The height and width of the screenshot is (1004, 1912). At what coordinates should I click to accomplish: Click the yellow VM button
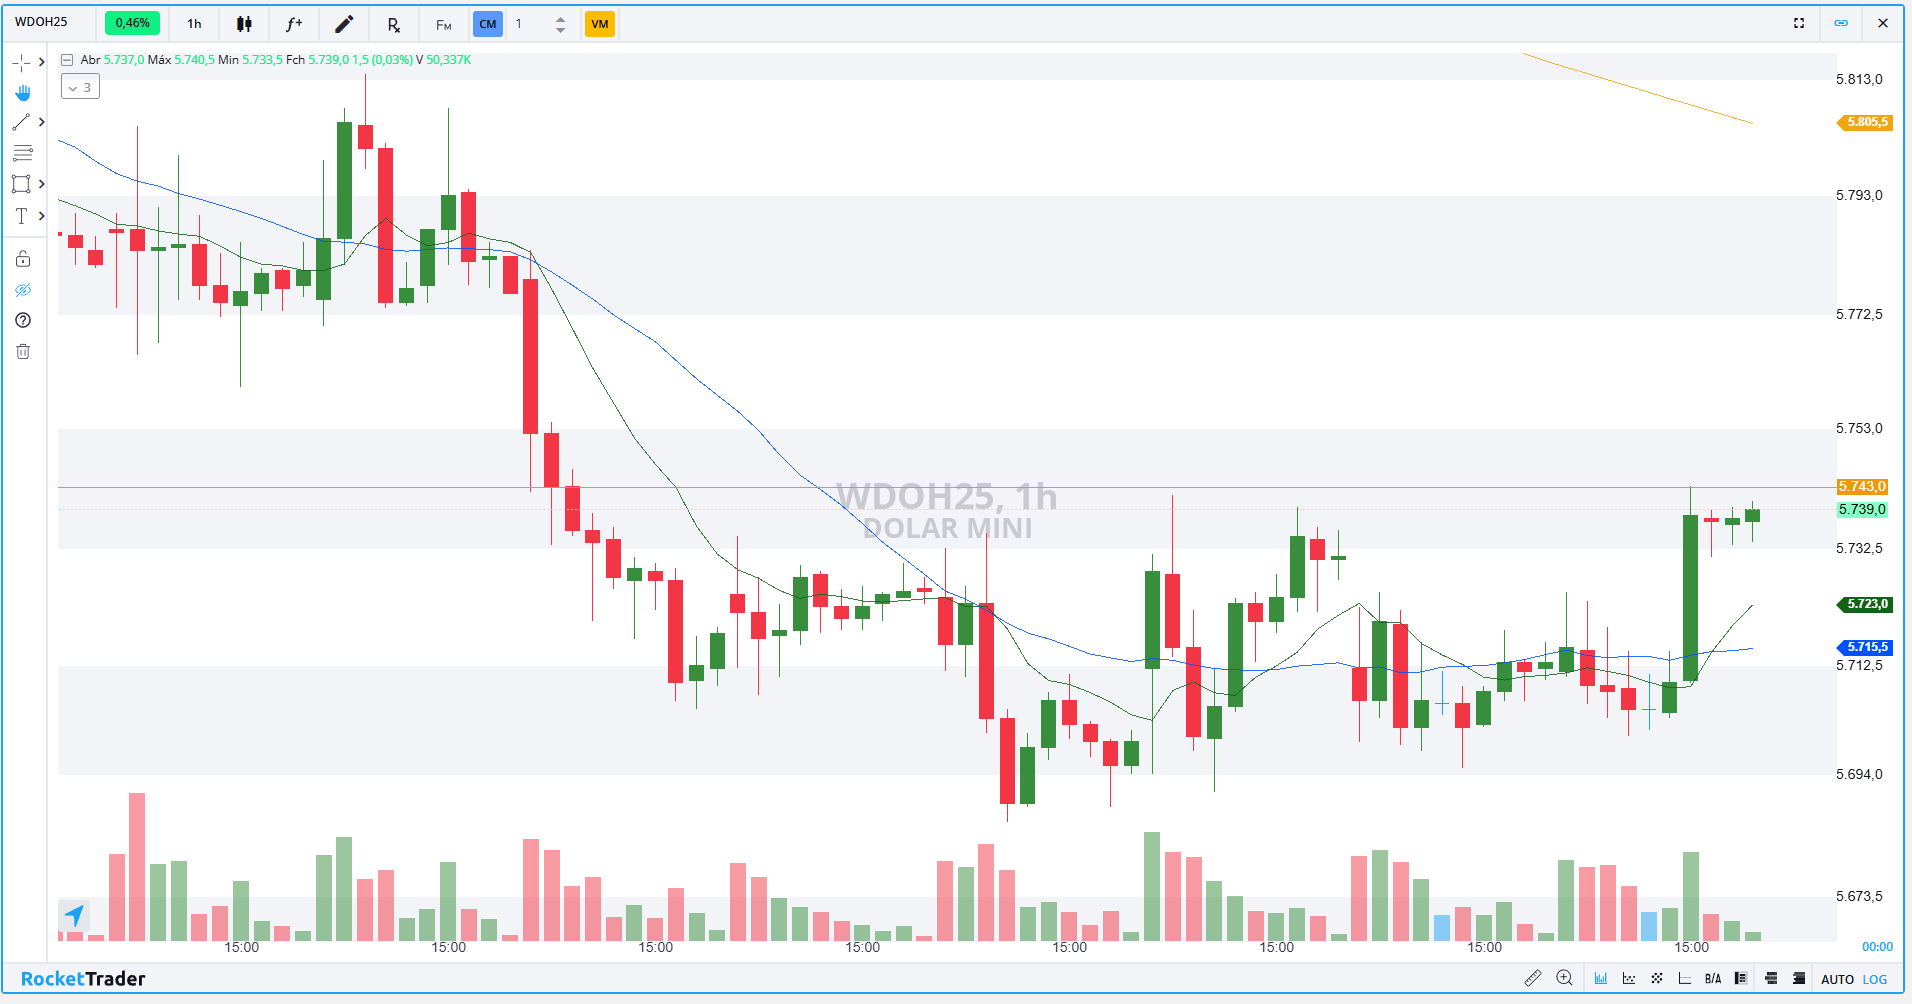click(599, 24)
